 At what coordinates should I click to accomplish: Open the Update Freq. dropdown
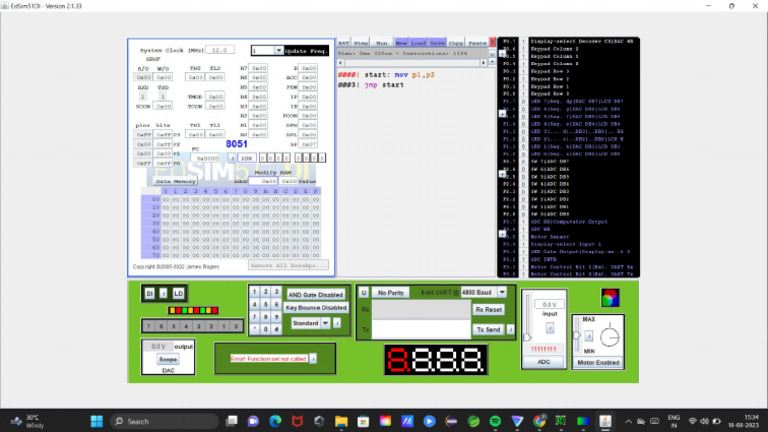pos(279,50)
